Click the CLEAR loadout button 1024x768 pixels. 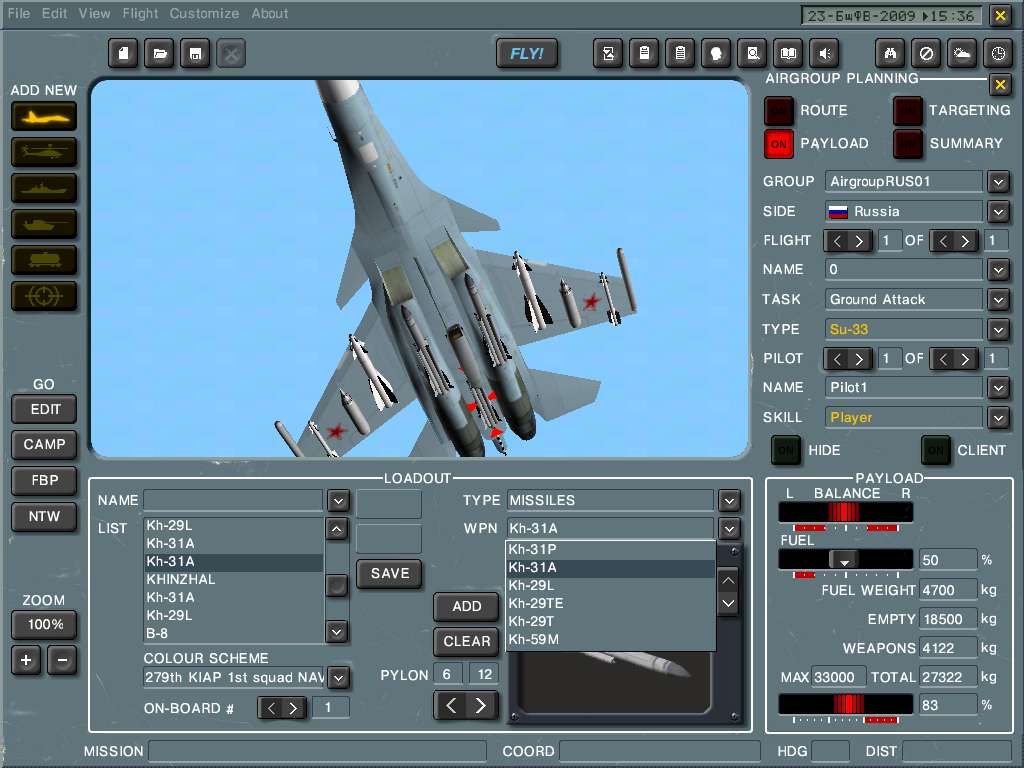[466, 642]
